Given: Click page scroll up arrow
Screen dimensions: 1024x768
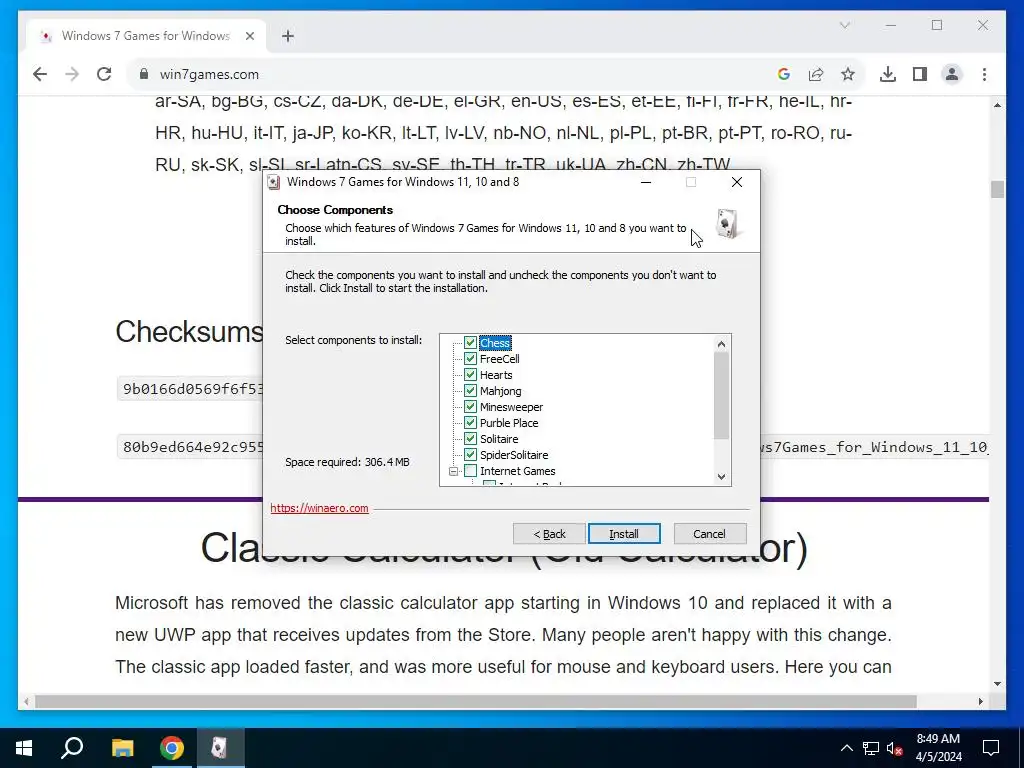Looking at the screenshot, I should tap(997, 104).
